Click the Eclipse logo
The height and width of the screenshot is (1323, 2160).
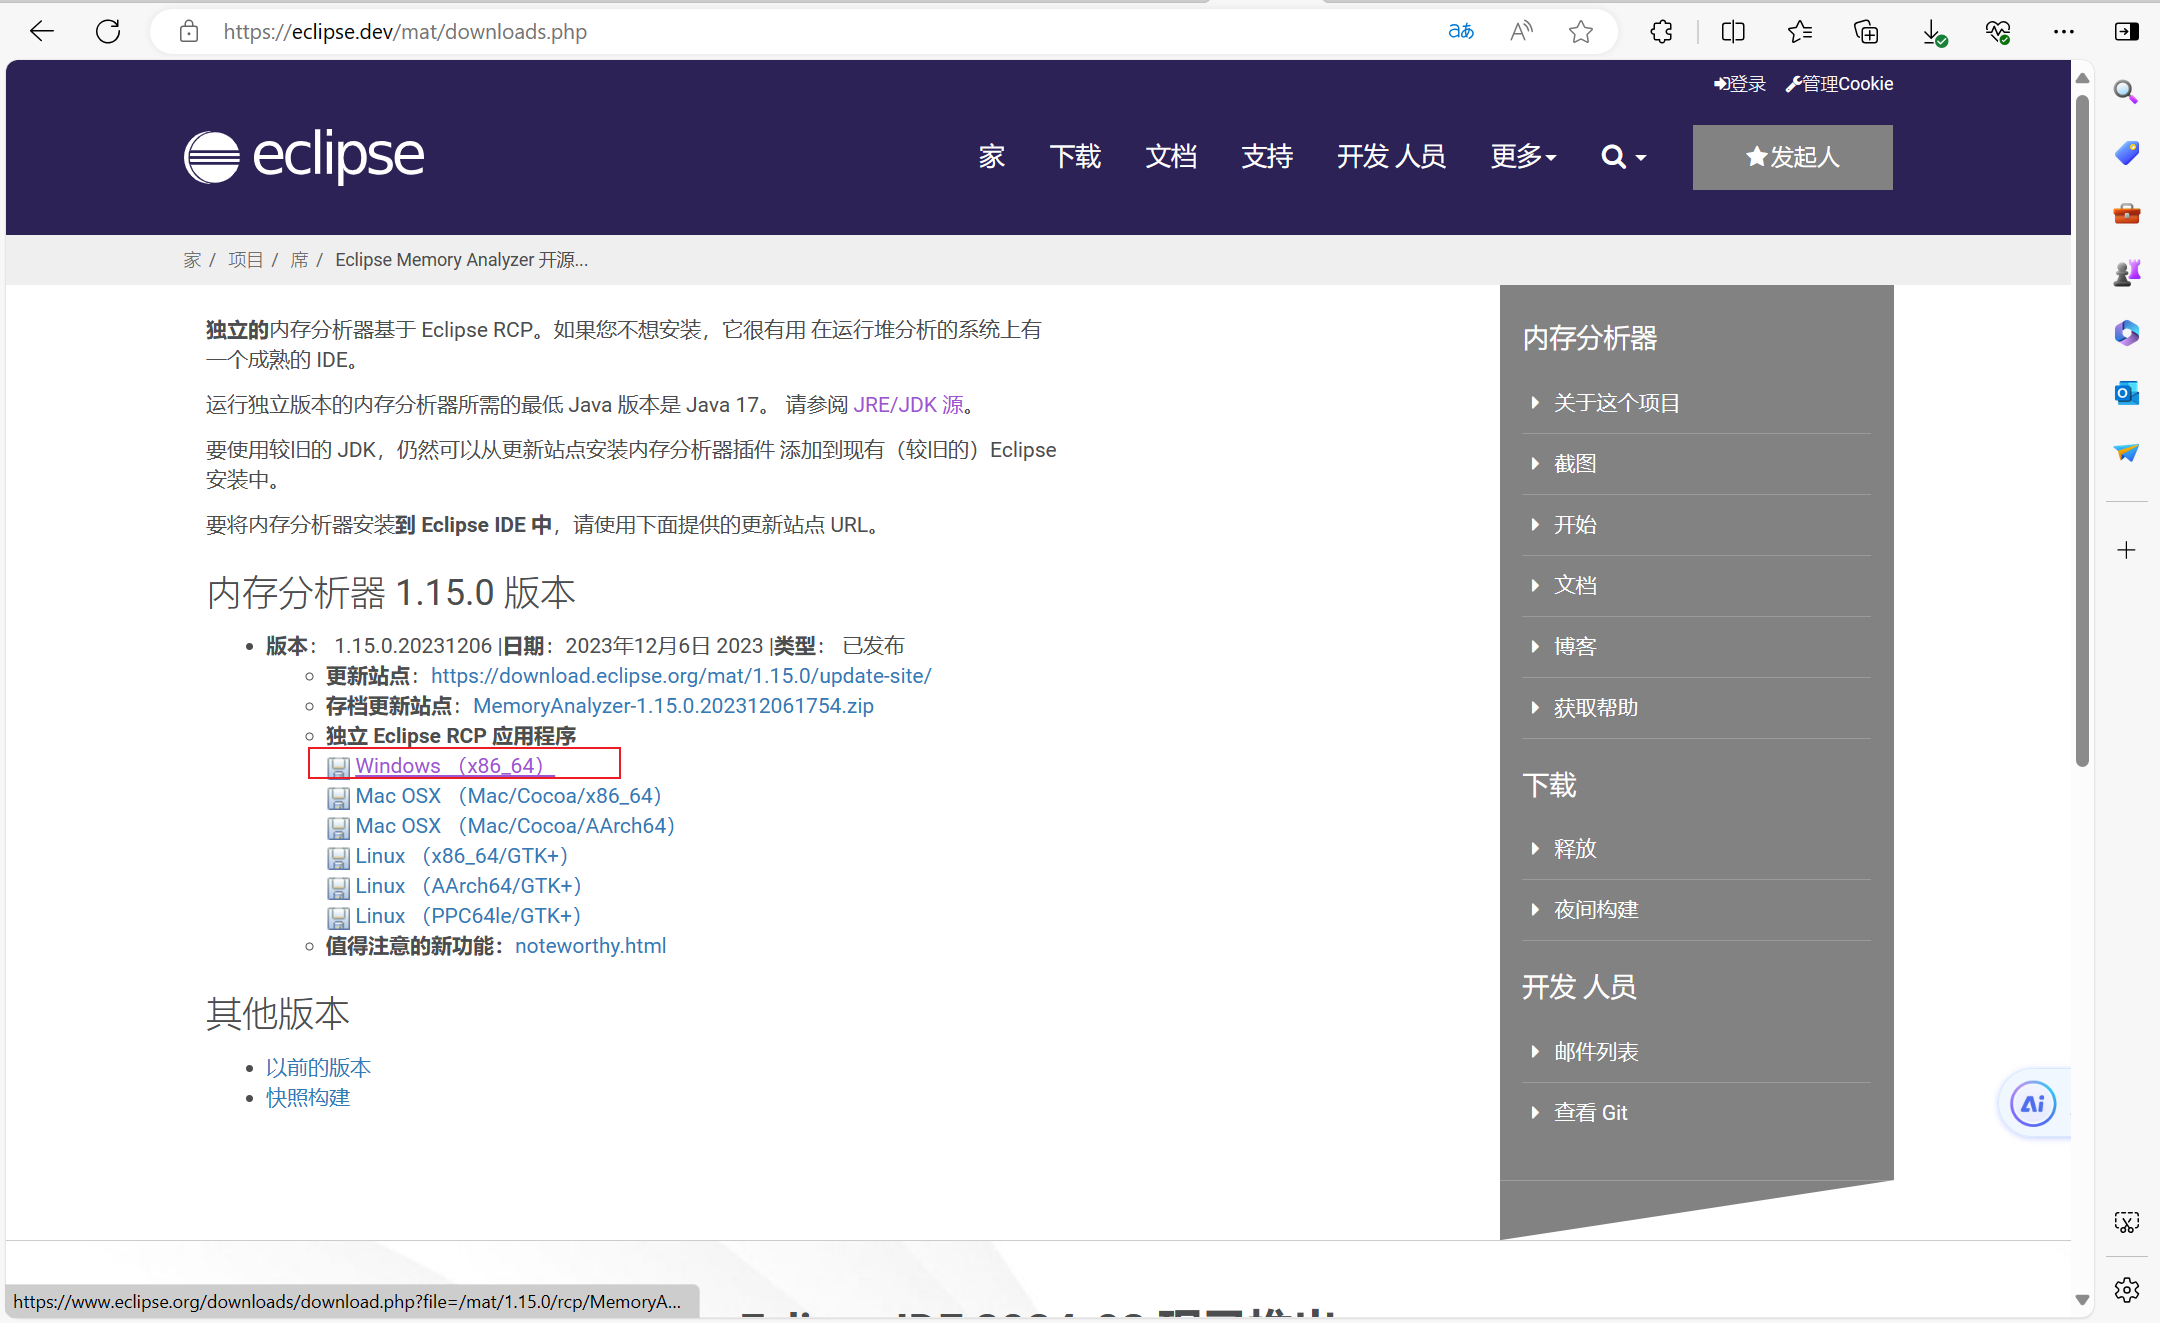pyautogui.click(x=302, y=156)
